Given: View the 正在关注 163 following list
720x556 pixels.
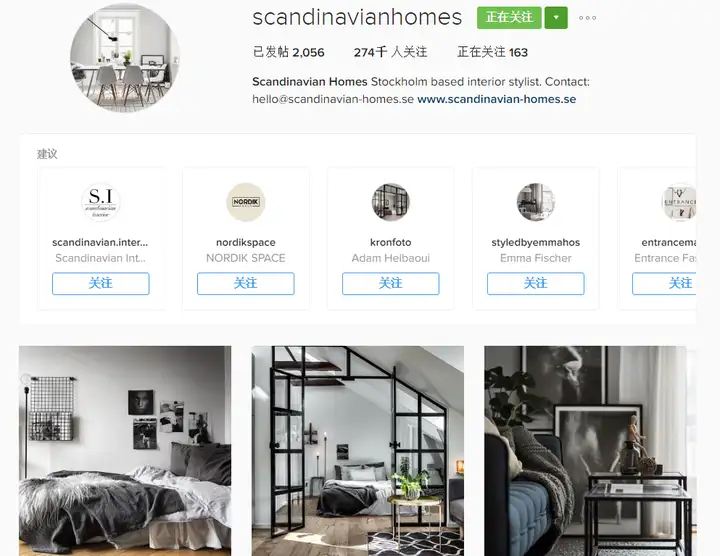Looking at the screenshot, I should point(492,52).
